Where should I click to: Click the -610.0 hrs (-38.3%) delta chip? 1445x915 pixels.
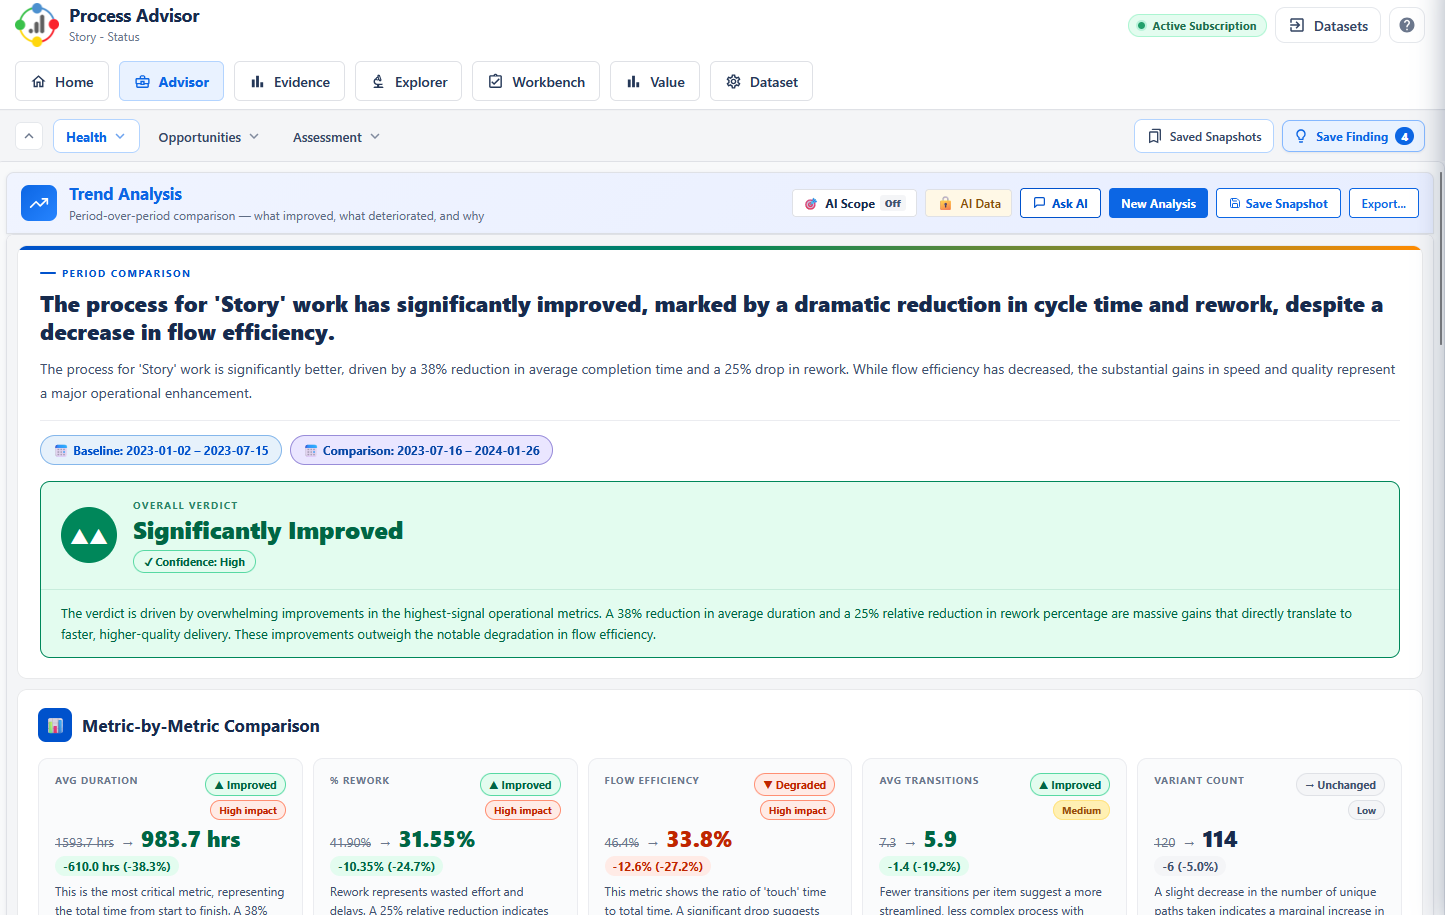pos(117,866)
